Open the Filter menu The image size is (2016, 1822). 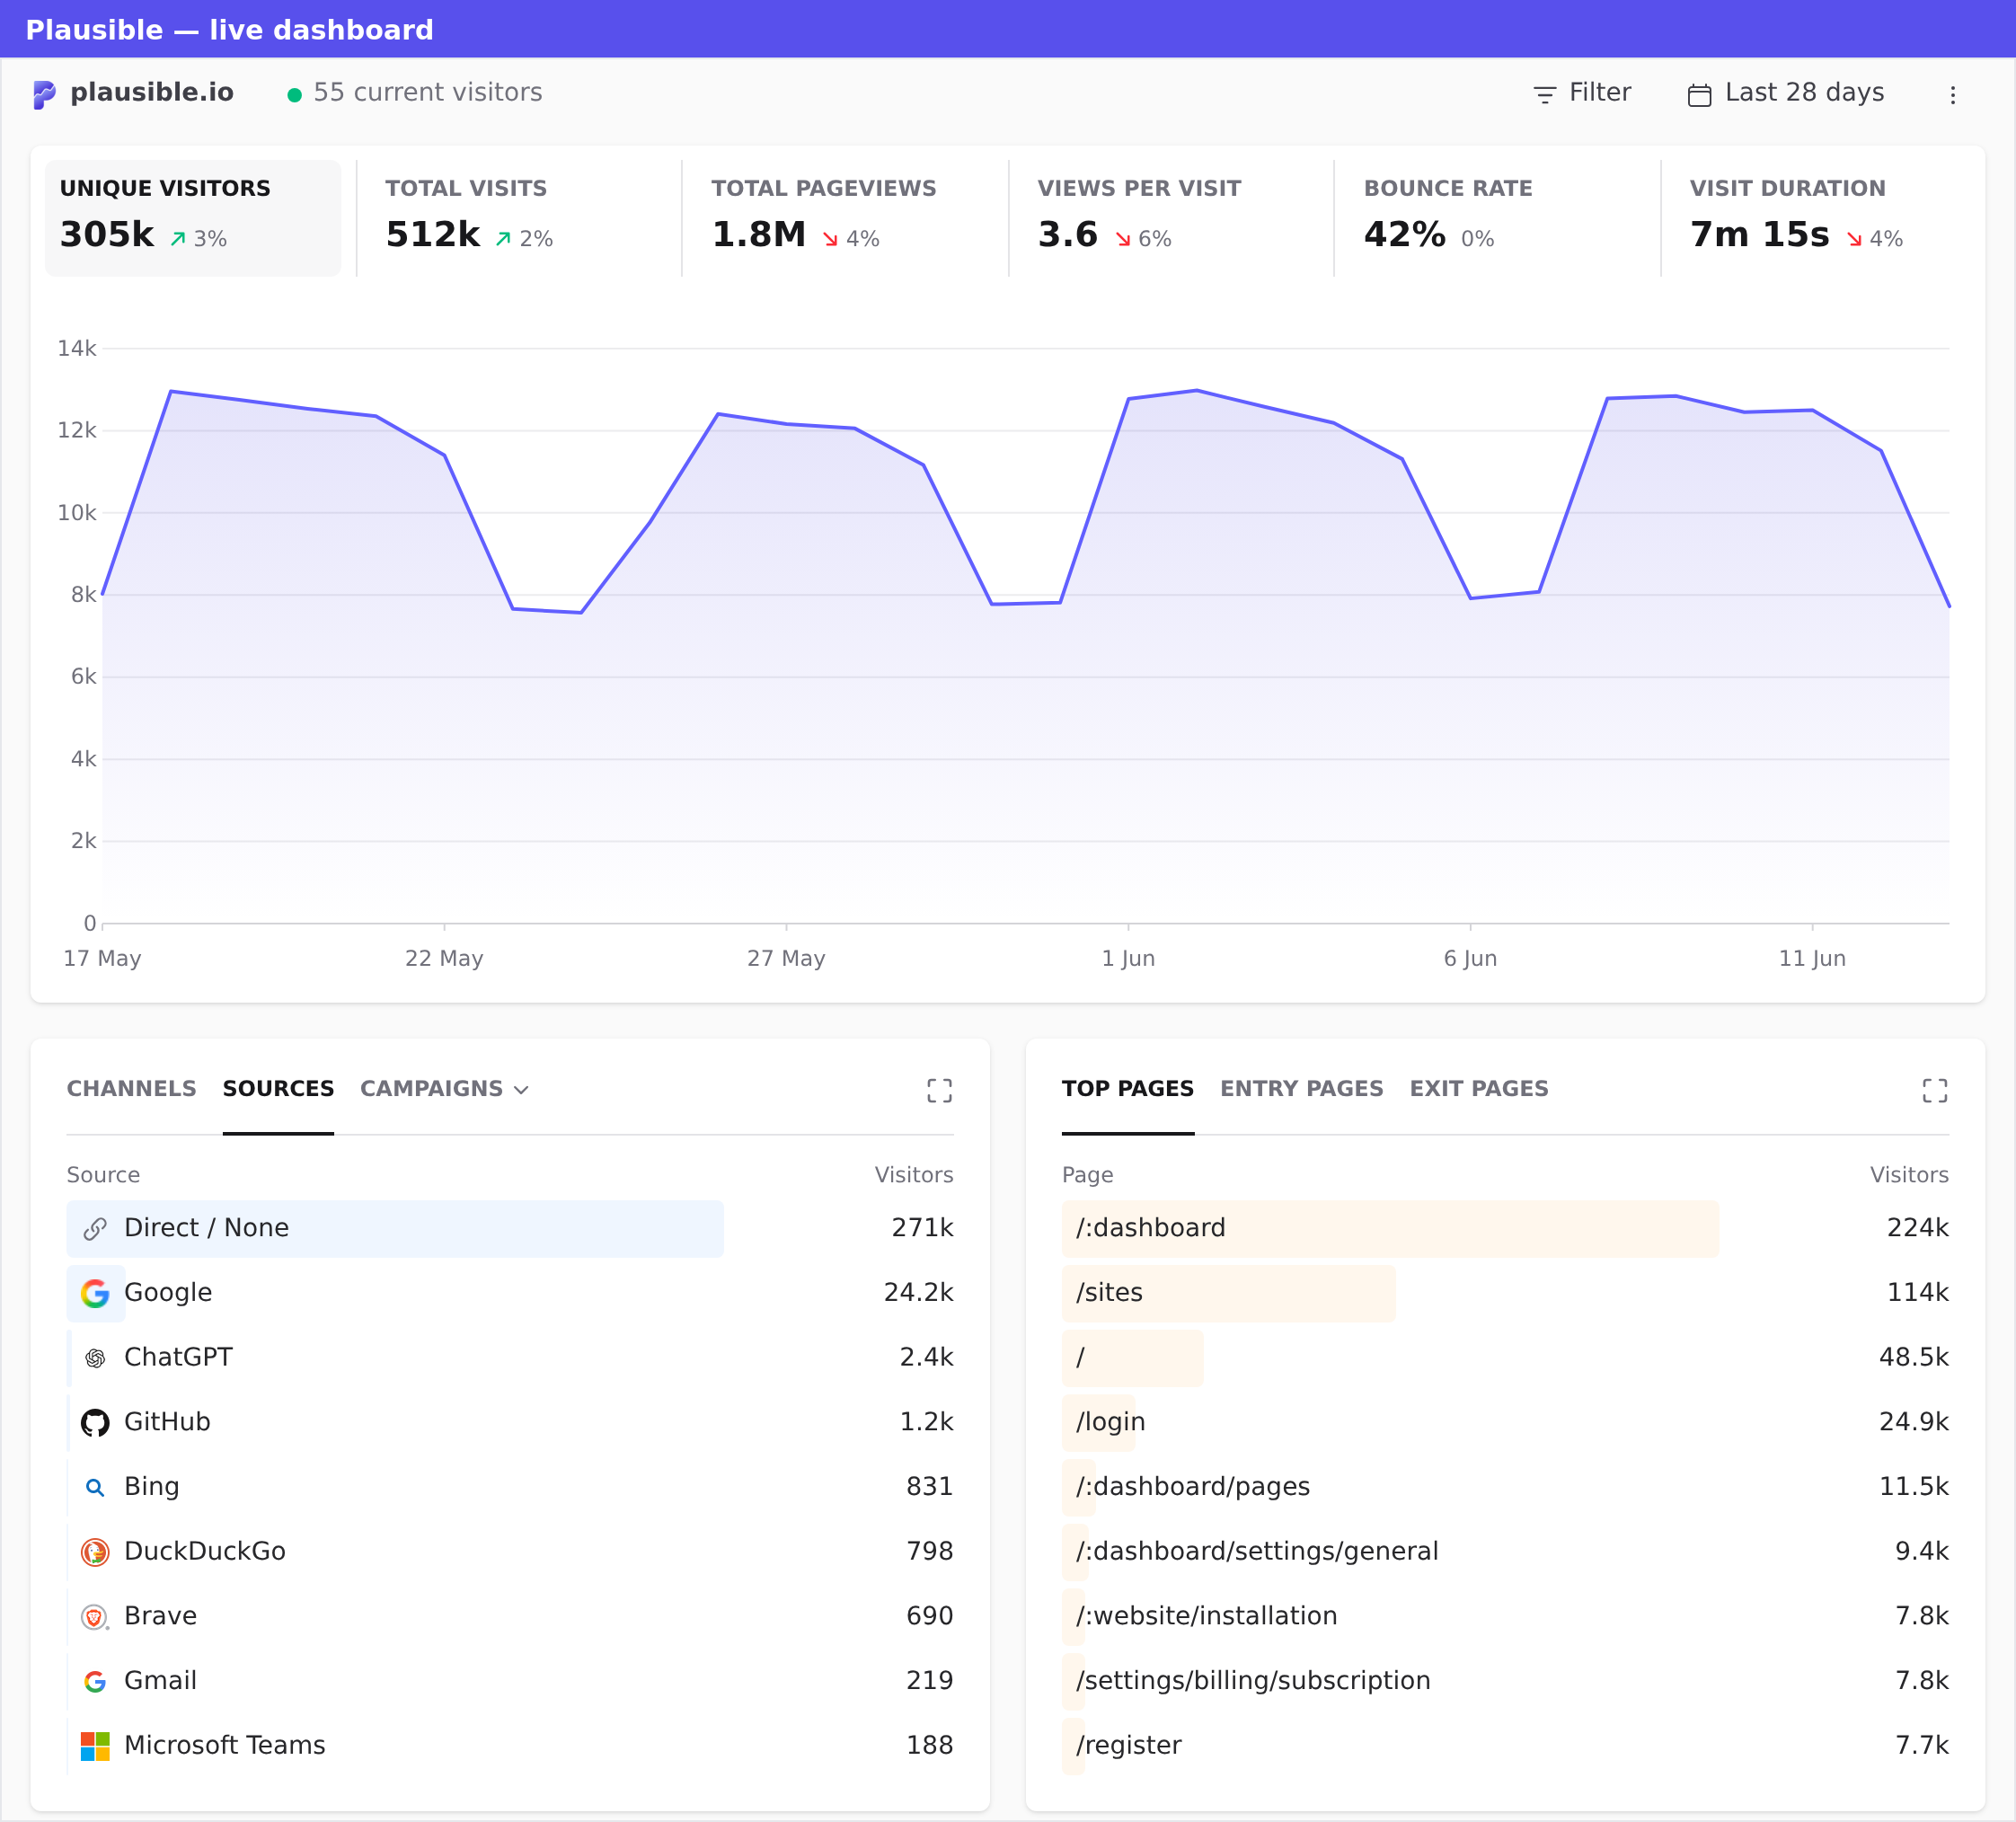[x=1581, y=93]
